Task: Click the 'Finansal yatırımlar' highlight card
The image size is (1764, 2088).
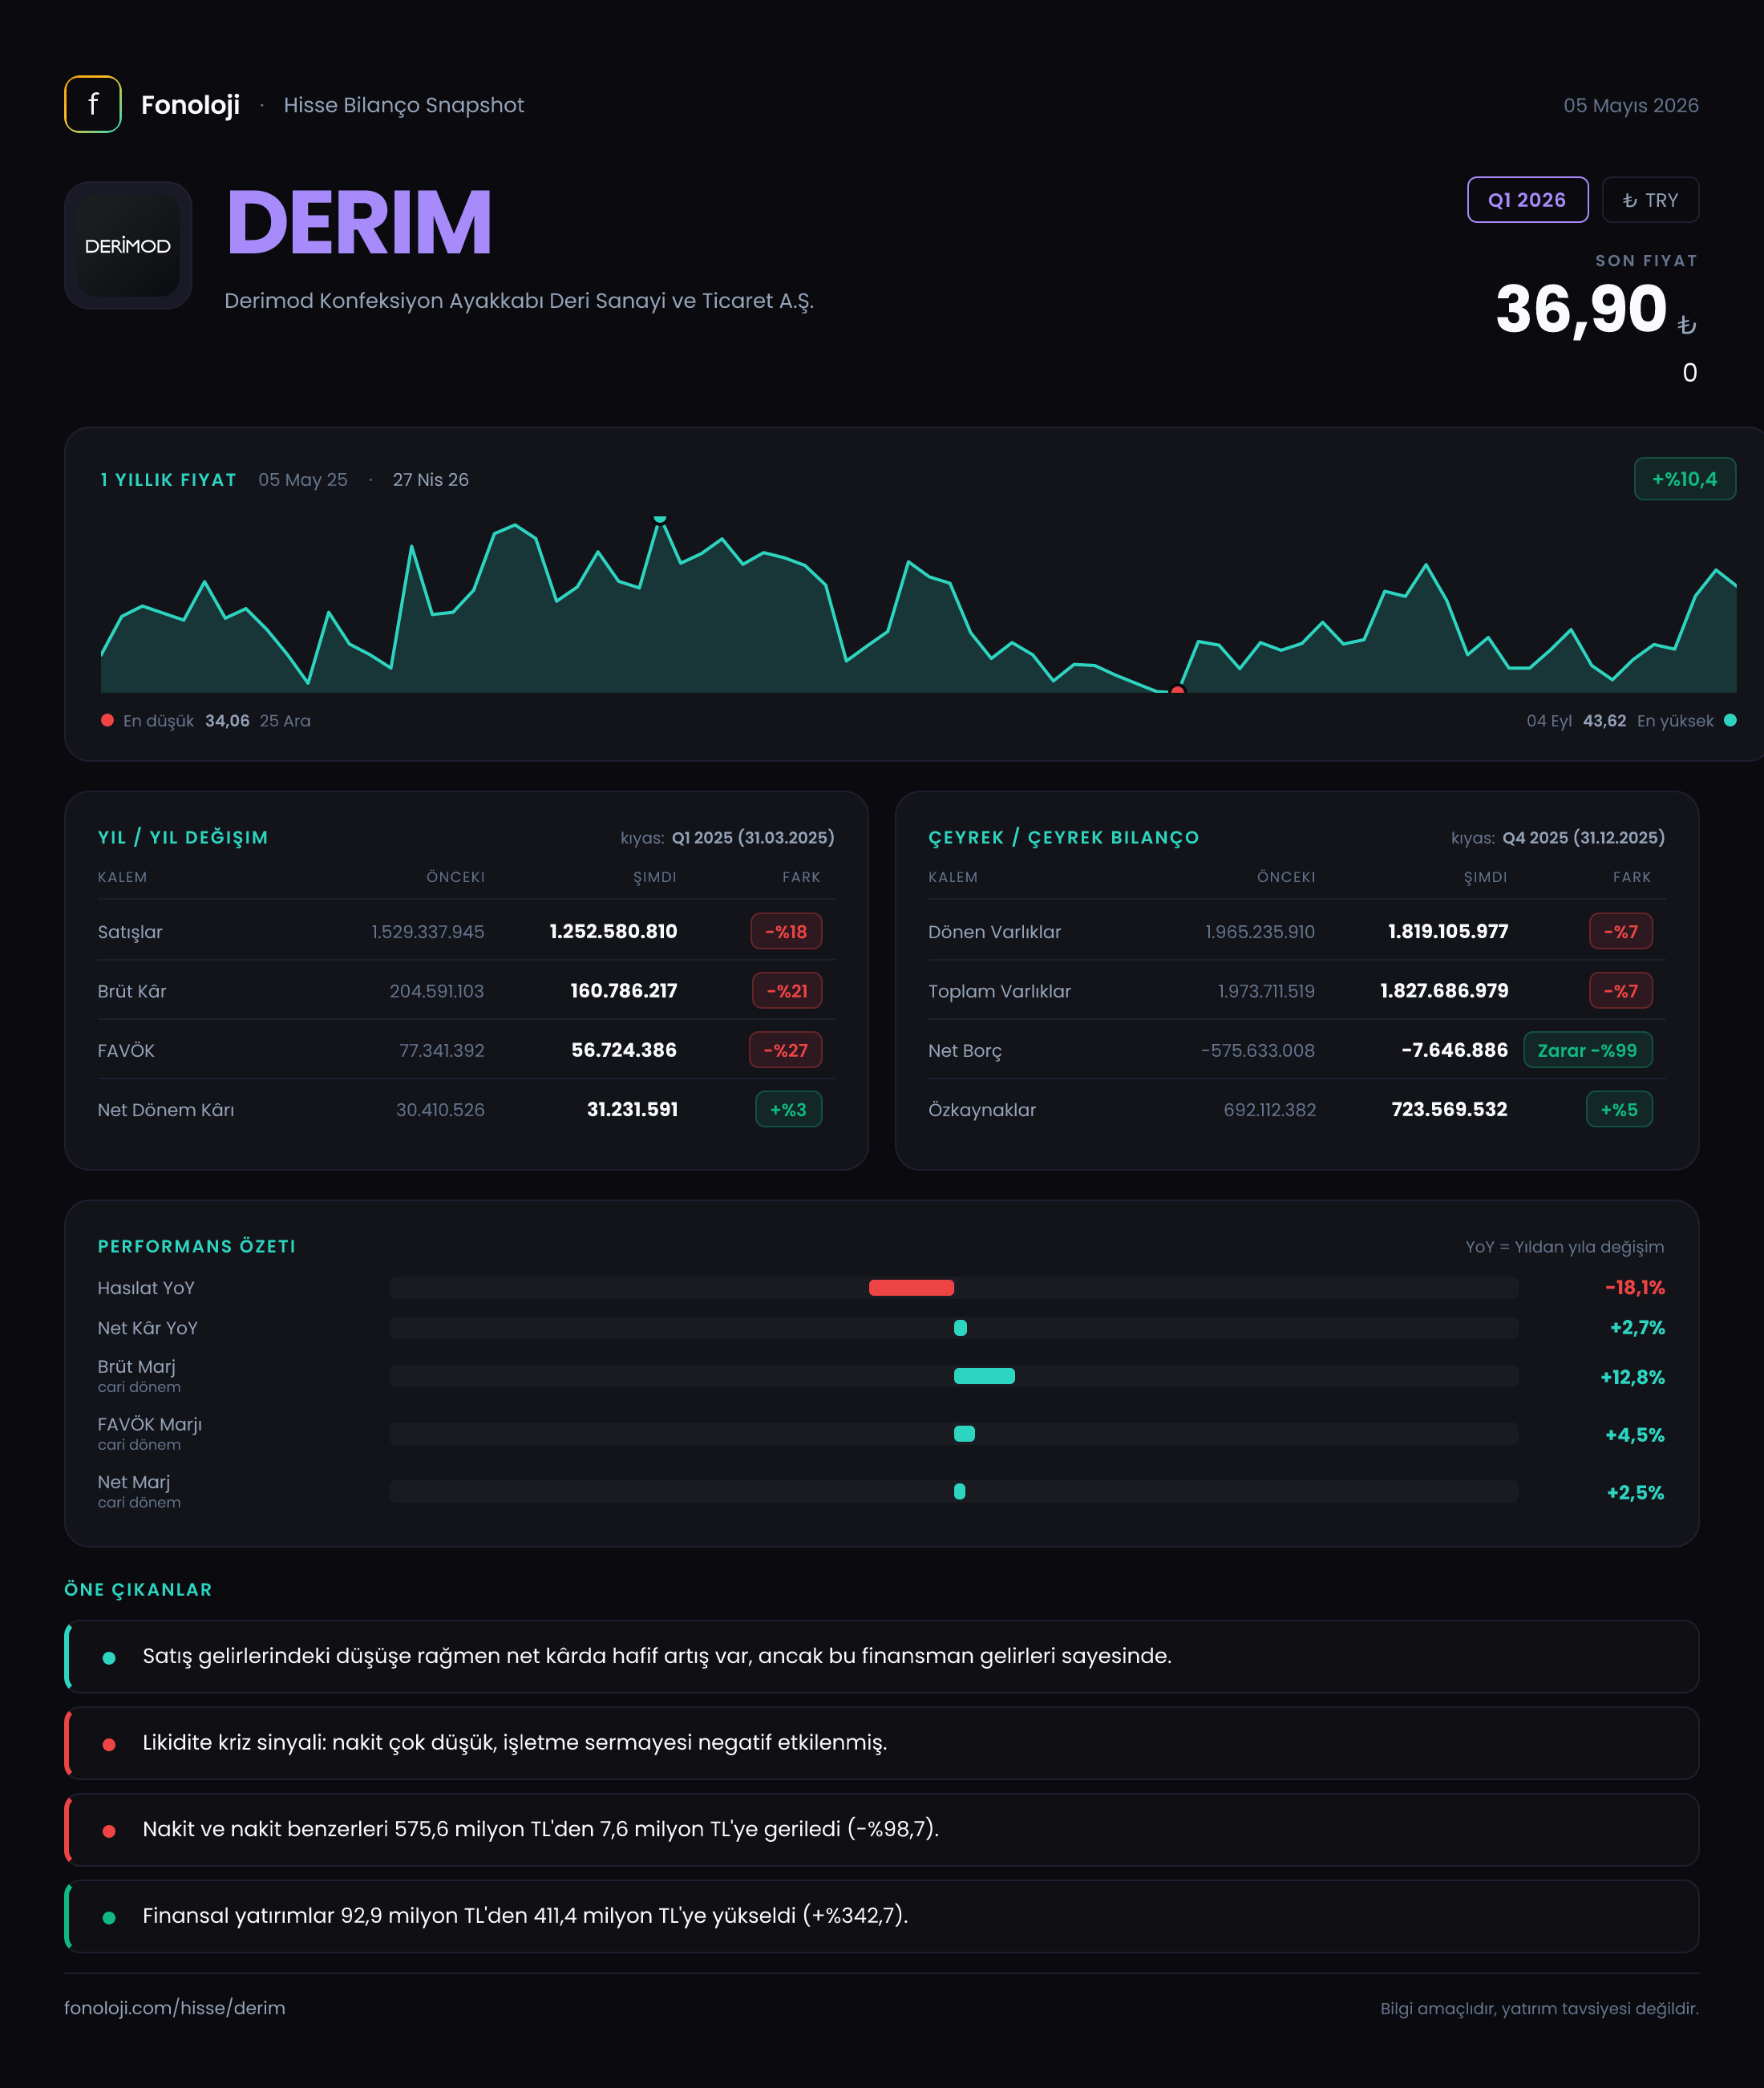Action: pos(882,1916)
